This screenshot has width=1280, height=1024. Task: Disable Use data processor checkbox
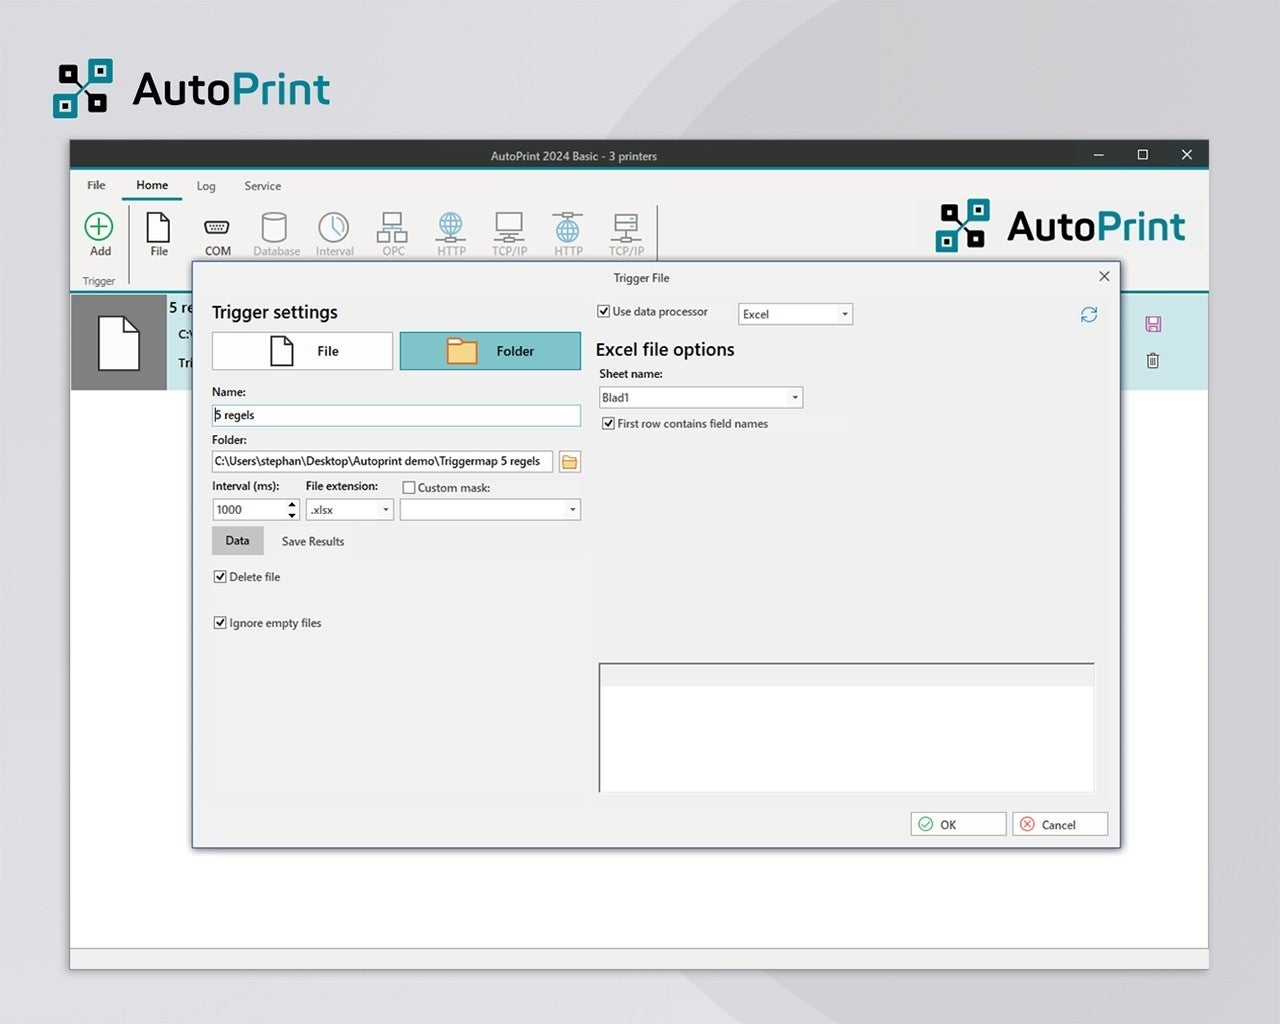[x=604, y=312]
